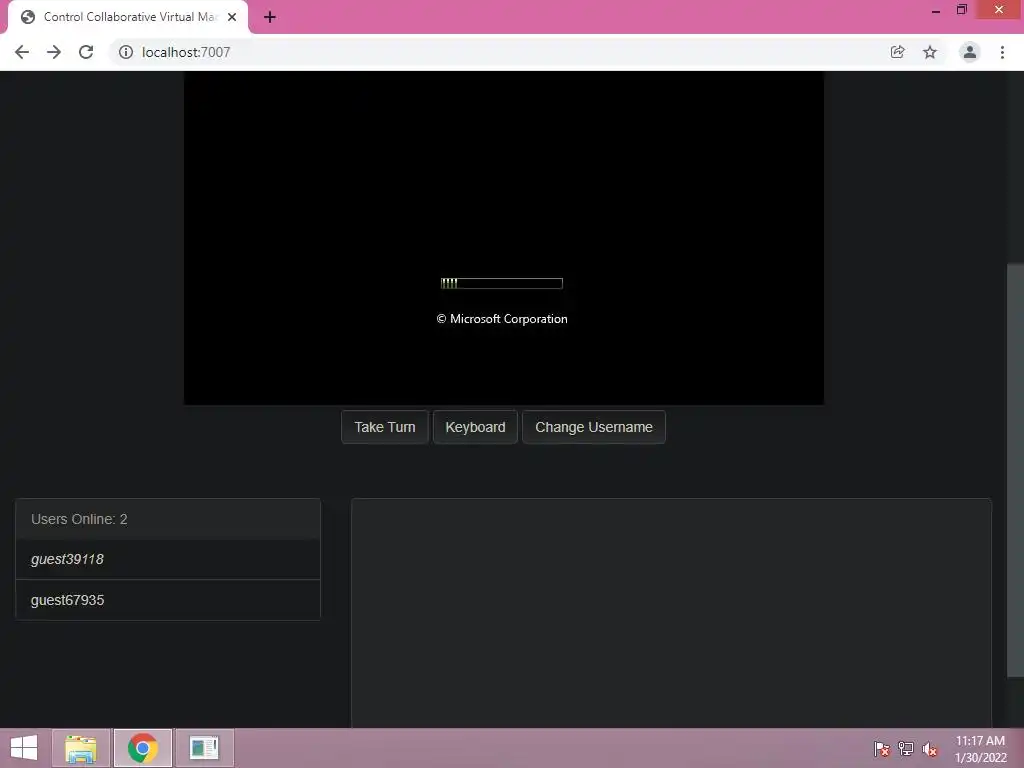Select user guest39118 in the list

168,560
